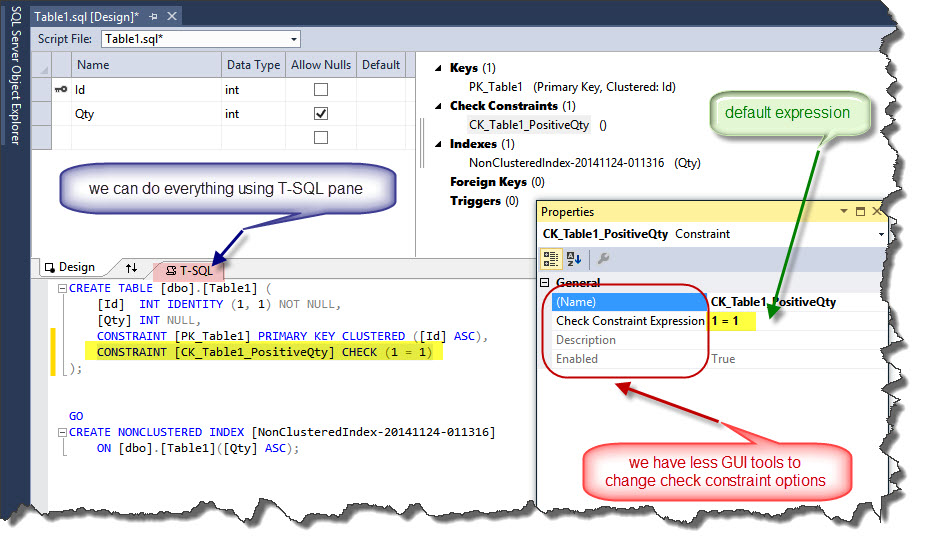Collapse the CREATE TABLE code block
Screen dimensions: 926x545
pyautogui.click(x=62, y=289)
